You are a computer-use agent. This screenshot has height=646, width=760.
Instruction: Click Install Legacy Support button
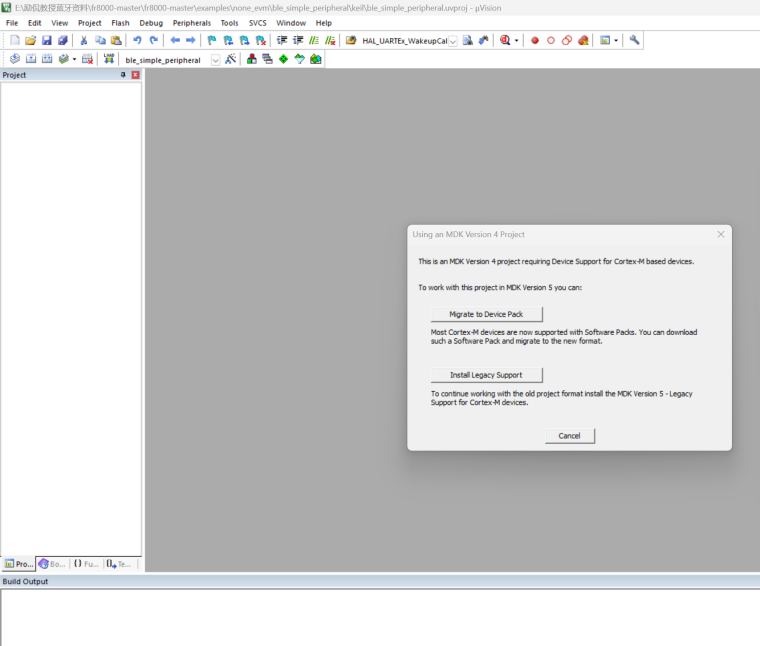click(486, 375)
